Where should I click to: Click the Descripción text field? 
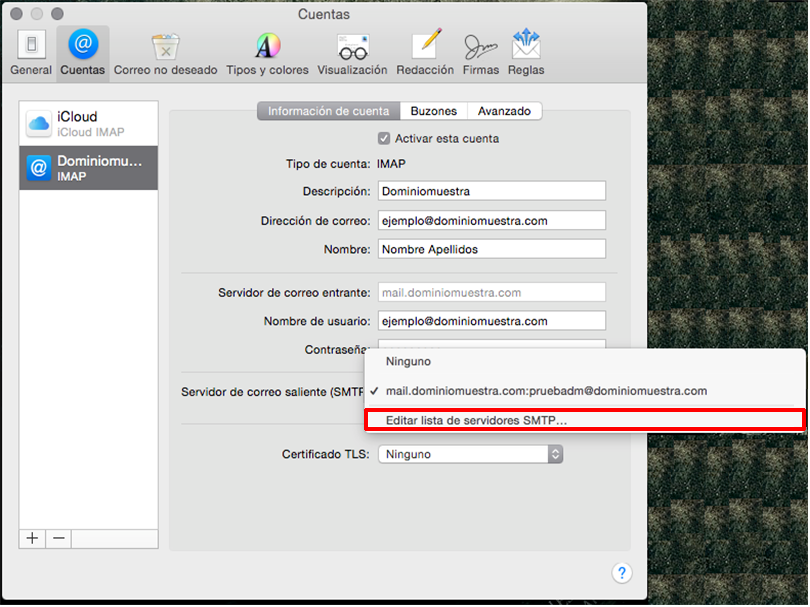492,191
